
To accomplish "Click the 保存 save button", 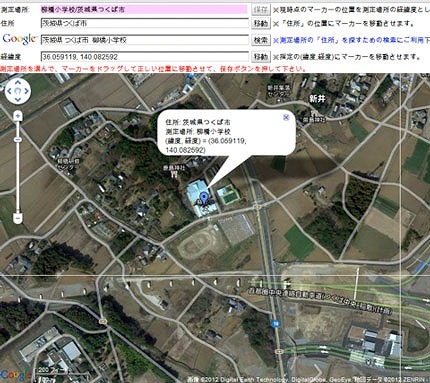I will coord(260,9).
